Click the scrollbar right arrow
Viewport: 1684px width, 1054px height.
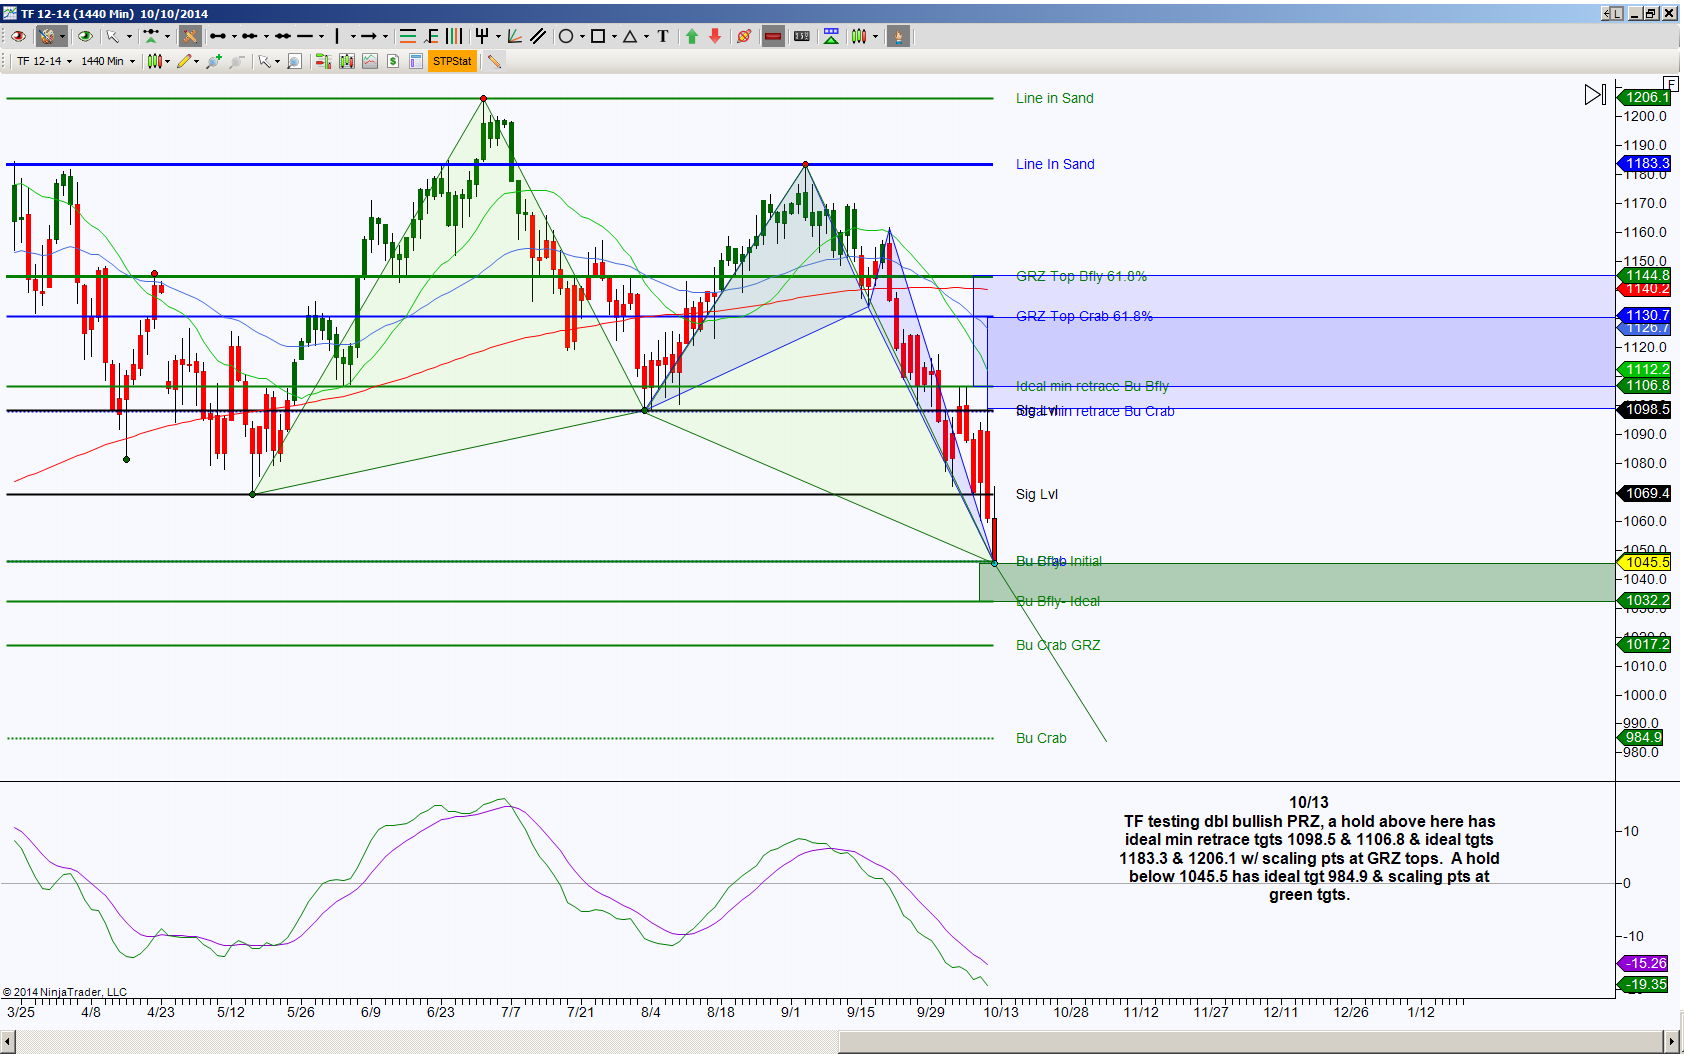point(1670,1042)
